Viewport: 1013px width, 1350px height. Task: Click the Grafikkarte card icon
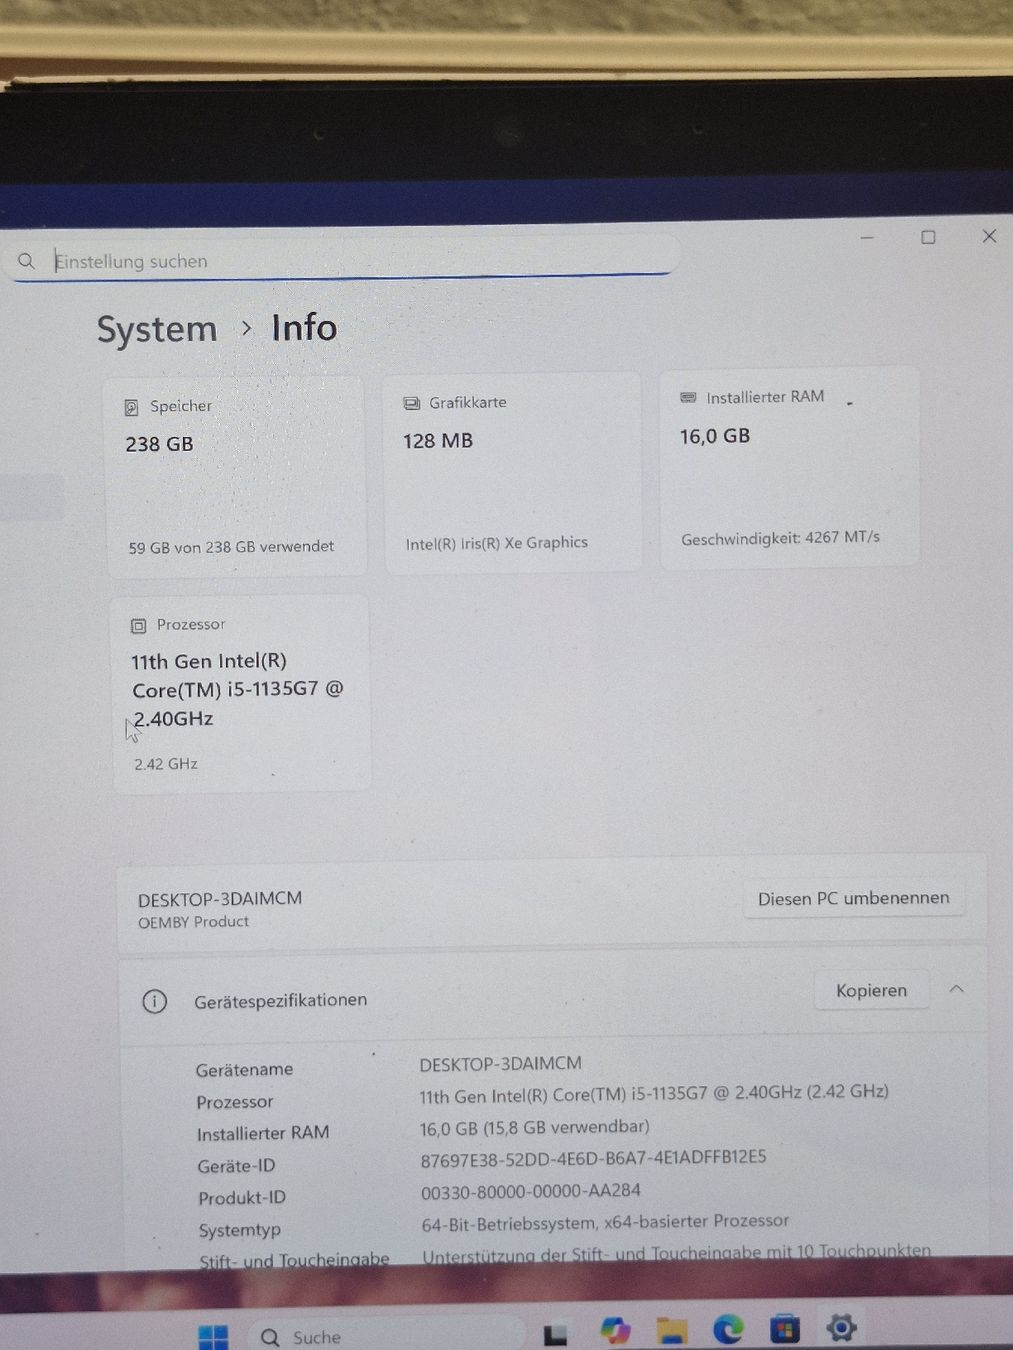coord(411,403)
